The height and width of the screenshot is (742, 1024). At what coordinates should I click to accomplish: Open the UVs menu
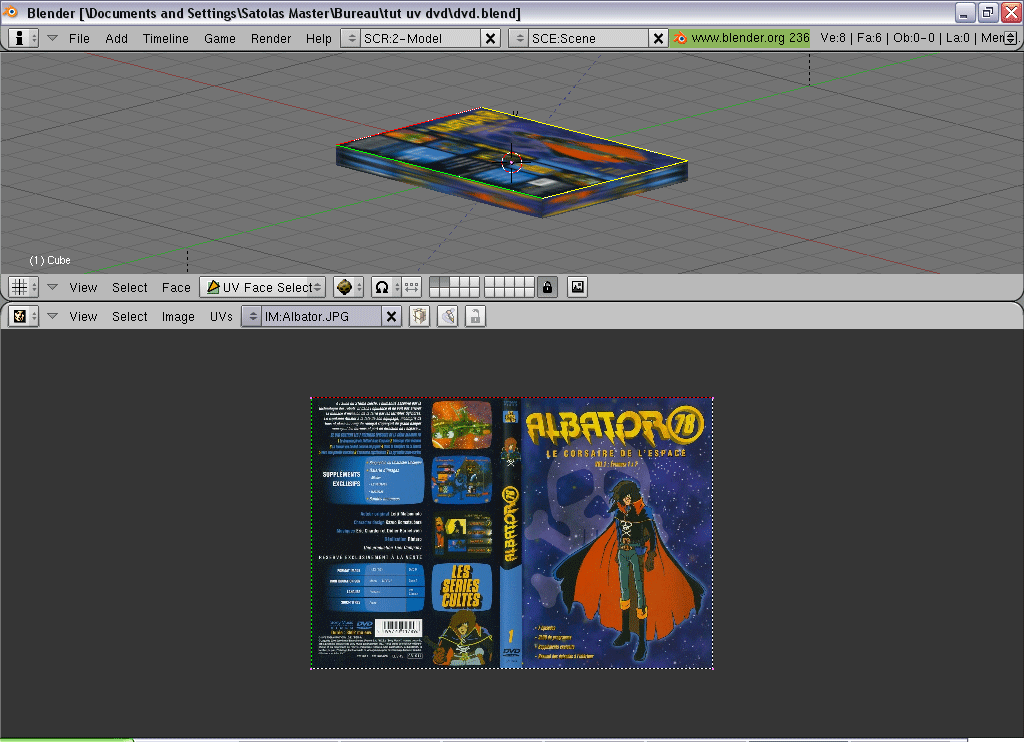pos(221,317)
